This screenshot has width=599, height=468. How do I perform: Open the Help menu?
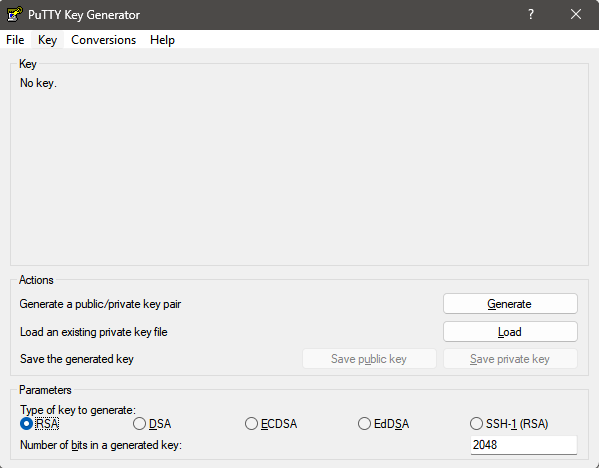pyautogui.click(x=162, y=40)
